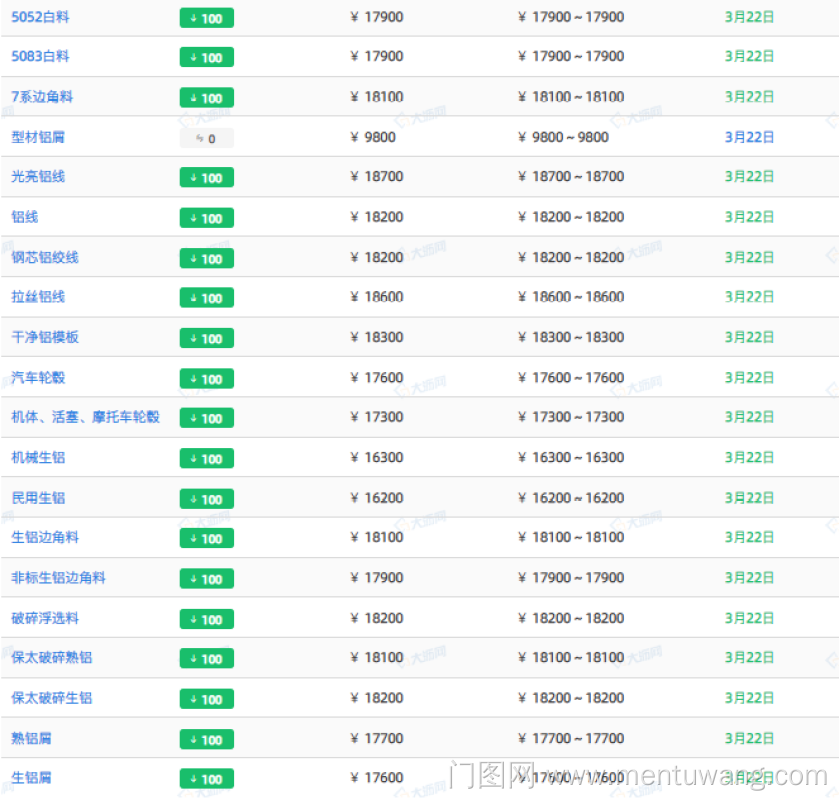Click the price drop badge for 汽车轮毂
This screenshot has width=839, height=800.
(x=206, y=379)
